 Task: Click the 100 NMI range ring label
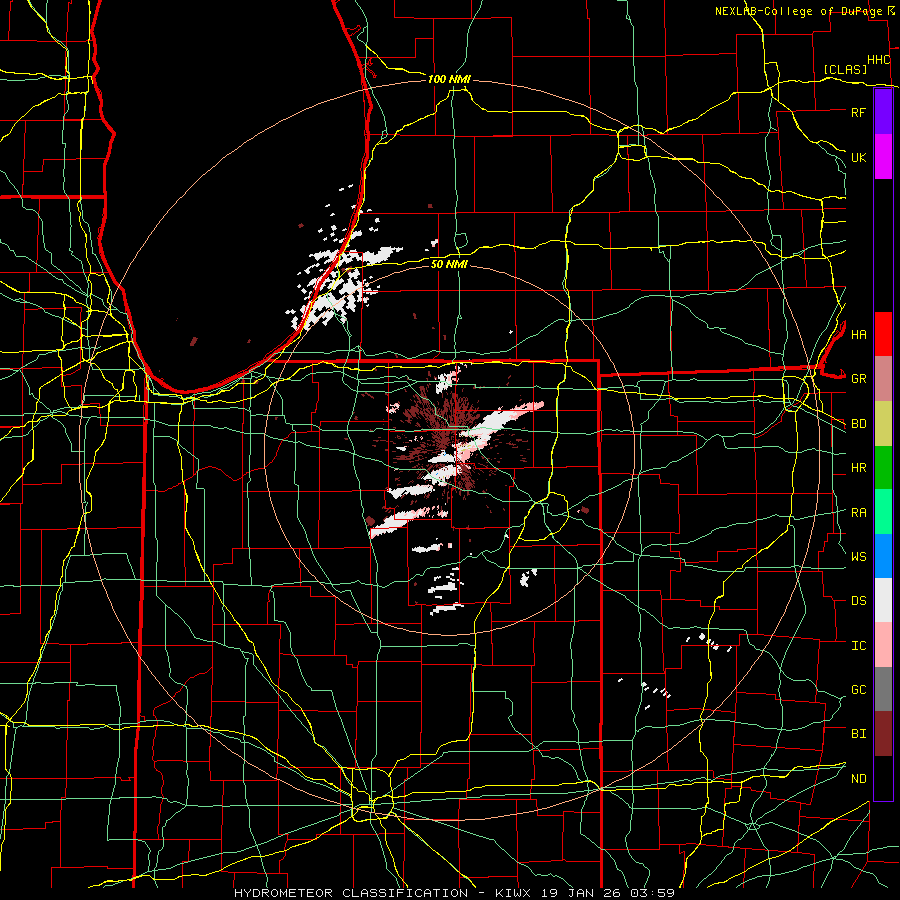(449, 79)
